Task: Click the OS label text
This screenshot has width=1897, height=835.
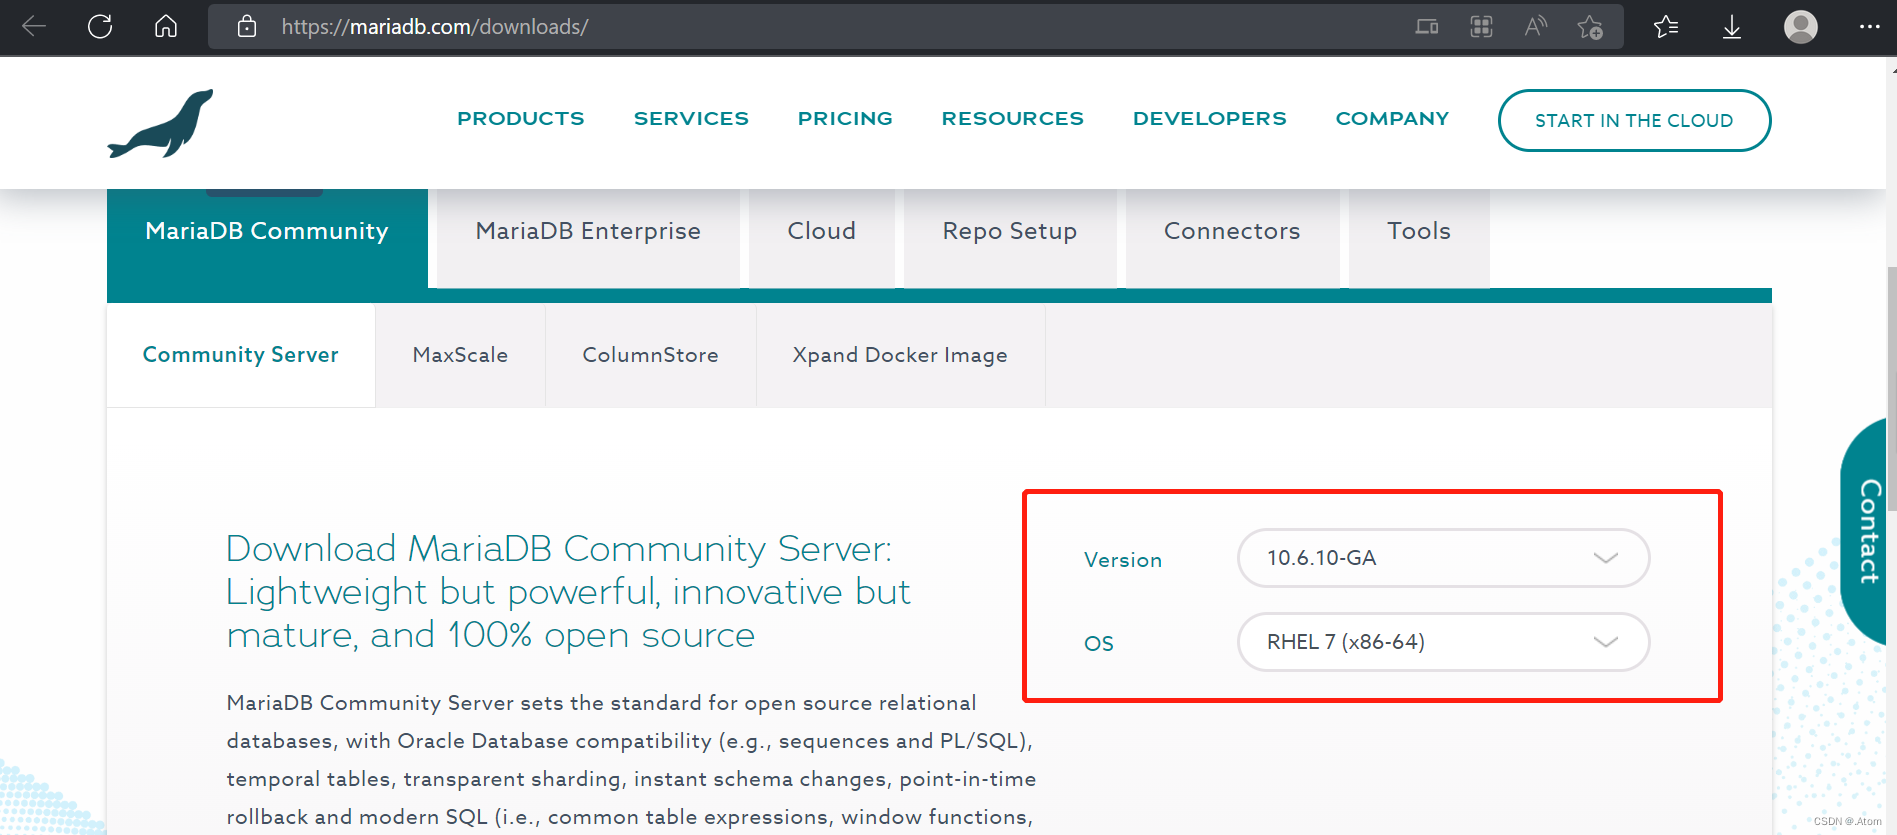Action: (1099, 643)
